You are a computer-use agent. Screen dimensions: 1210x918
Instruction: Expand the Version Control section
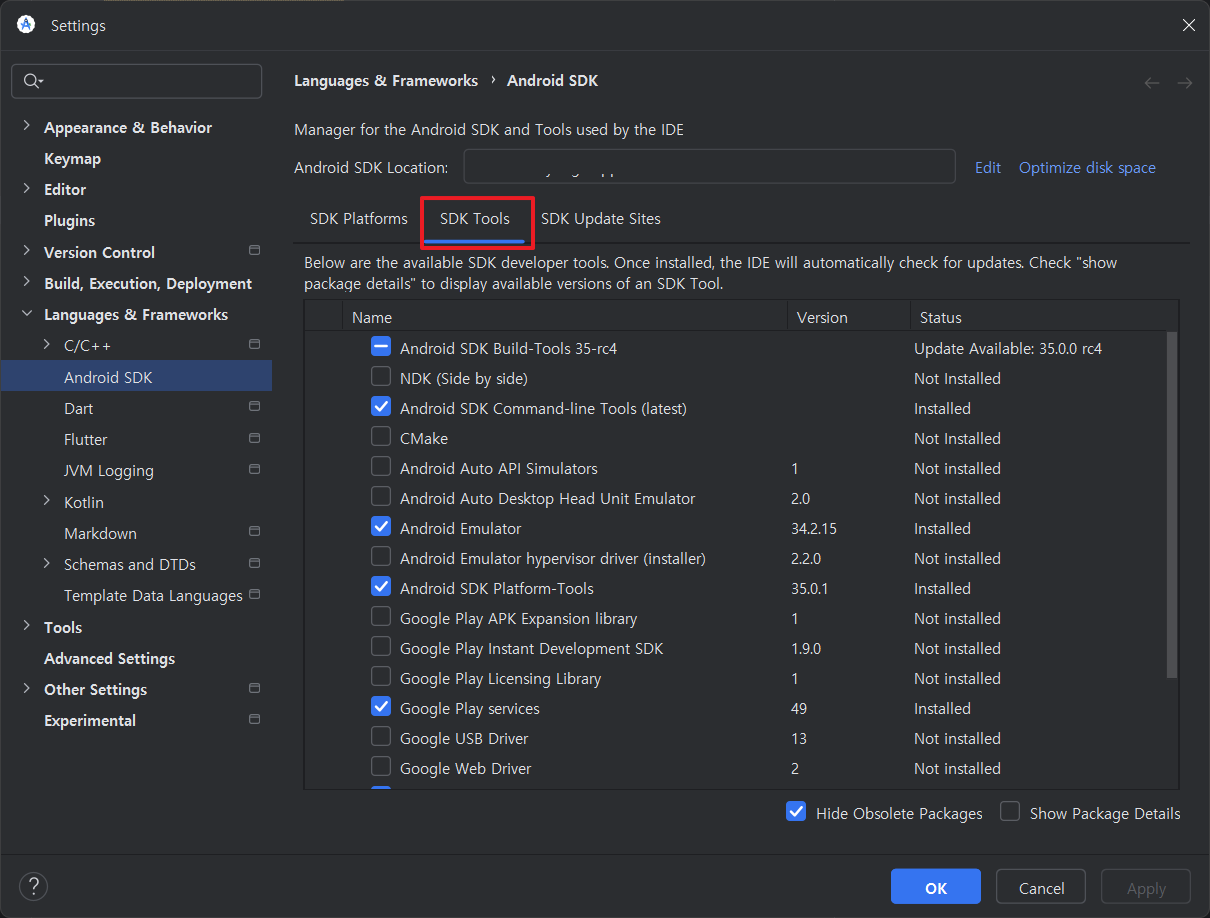[x=26, y=252]
